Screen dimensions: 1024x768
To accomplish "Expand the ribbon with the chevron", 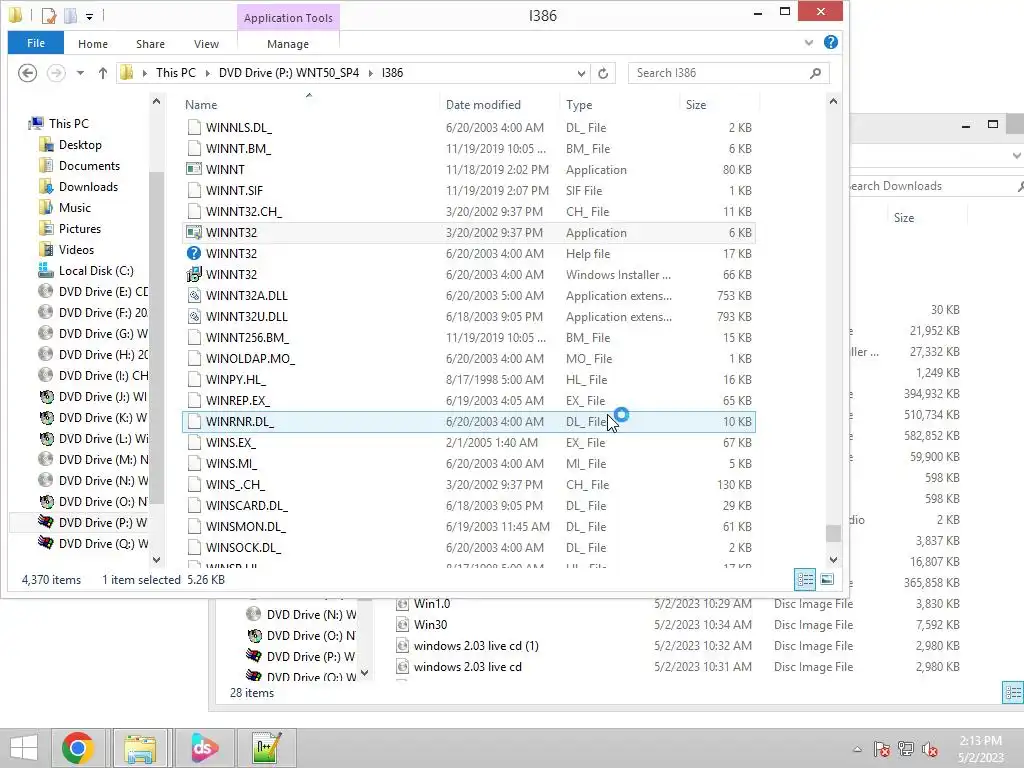I will (808, 42).
